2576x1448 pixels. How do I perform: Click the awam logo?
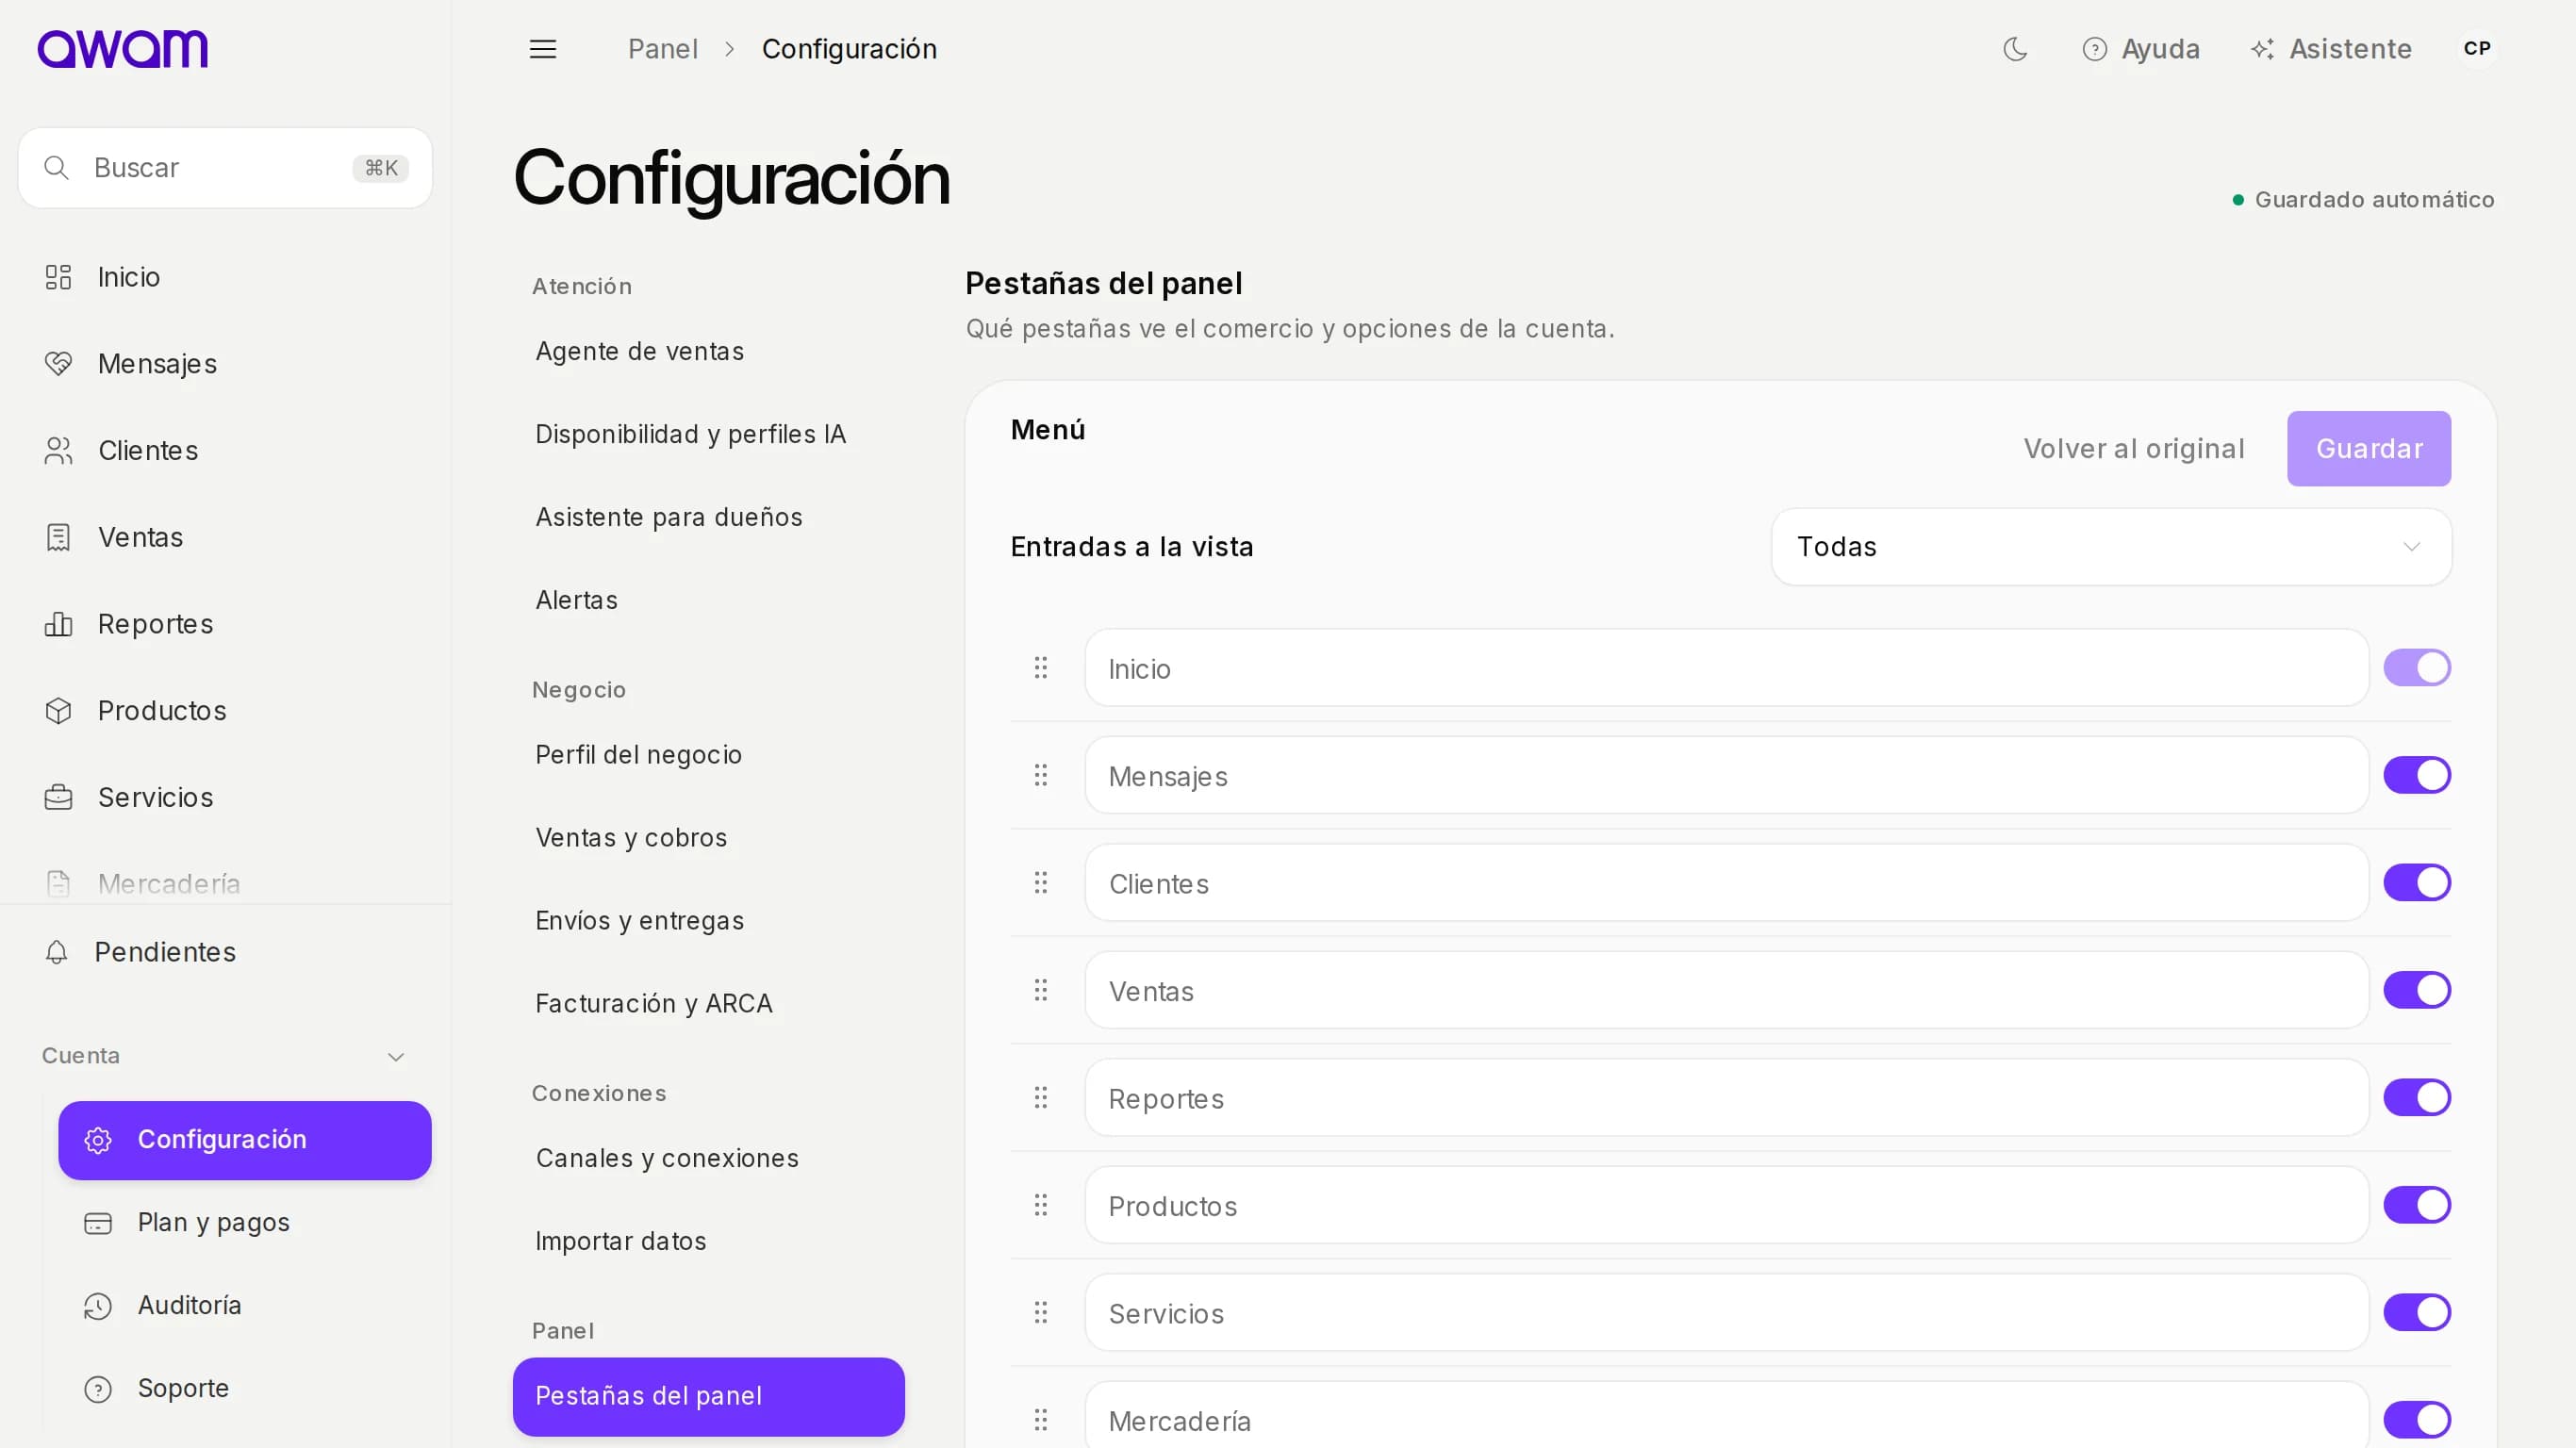coord(122,49)
